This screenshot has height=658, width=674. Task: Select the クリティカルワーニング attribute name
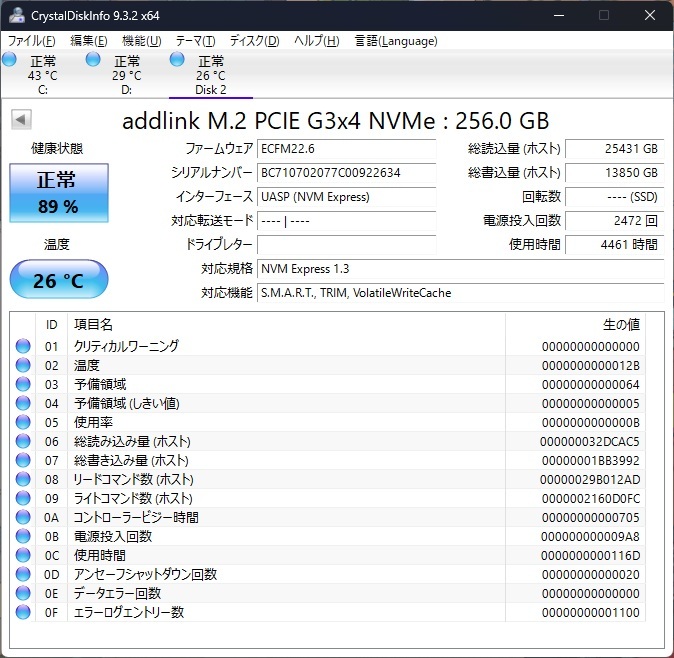126,346
